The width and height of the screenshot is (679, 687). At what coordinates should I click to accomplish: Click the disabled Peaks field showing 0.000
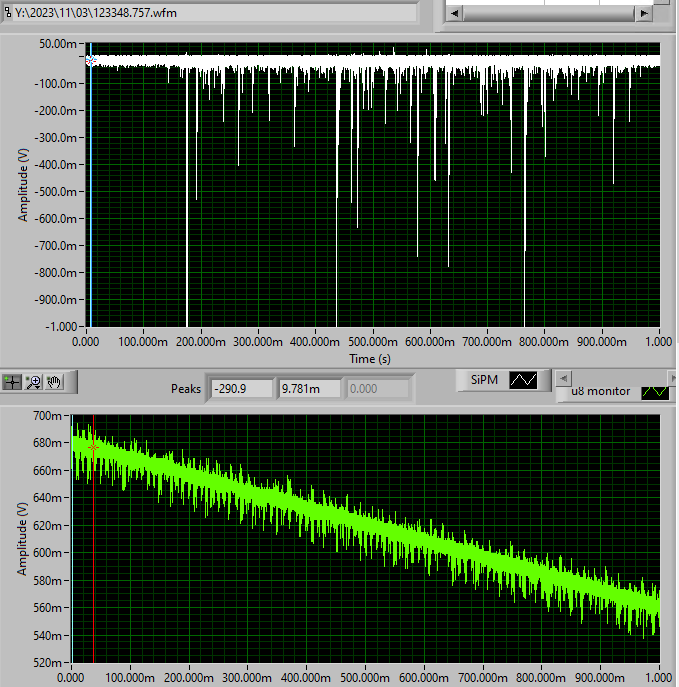[378, 389]
